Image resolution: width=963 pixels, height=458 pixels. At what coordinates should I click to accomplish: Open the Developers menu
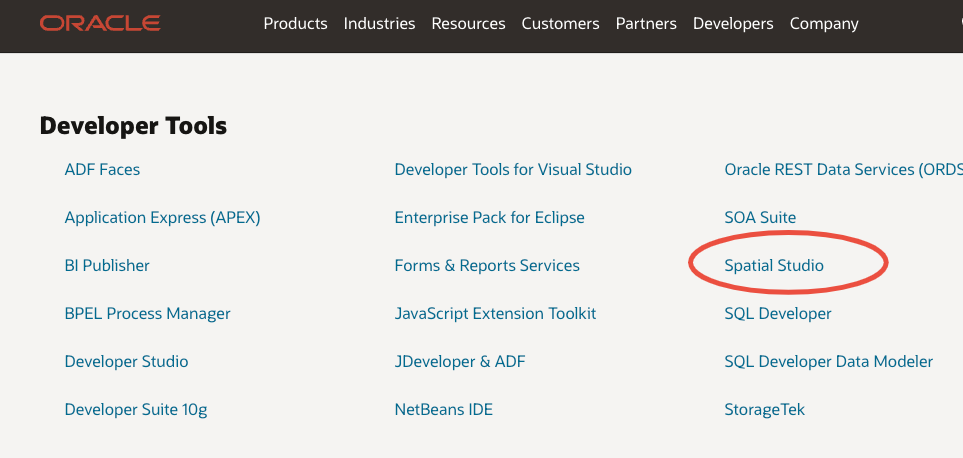coord(733,23)
